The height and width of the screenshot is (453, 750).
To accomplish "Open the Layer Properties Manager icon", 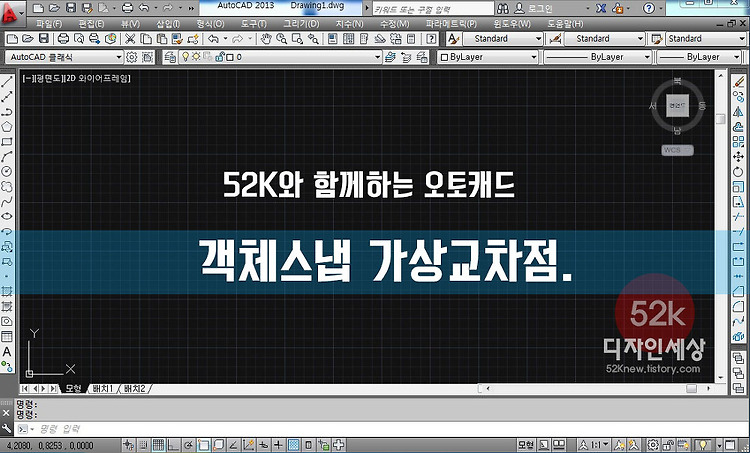I will click(170, 57).
